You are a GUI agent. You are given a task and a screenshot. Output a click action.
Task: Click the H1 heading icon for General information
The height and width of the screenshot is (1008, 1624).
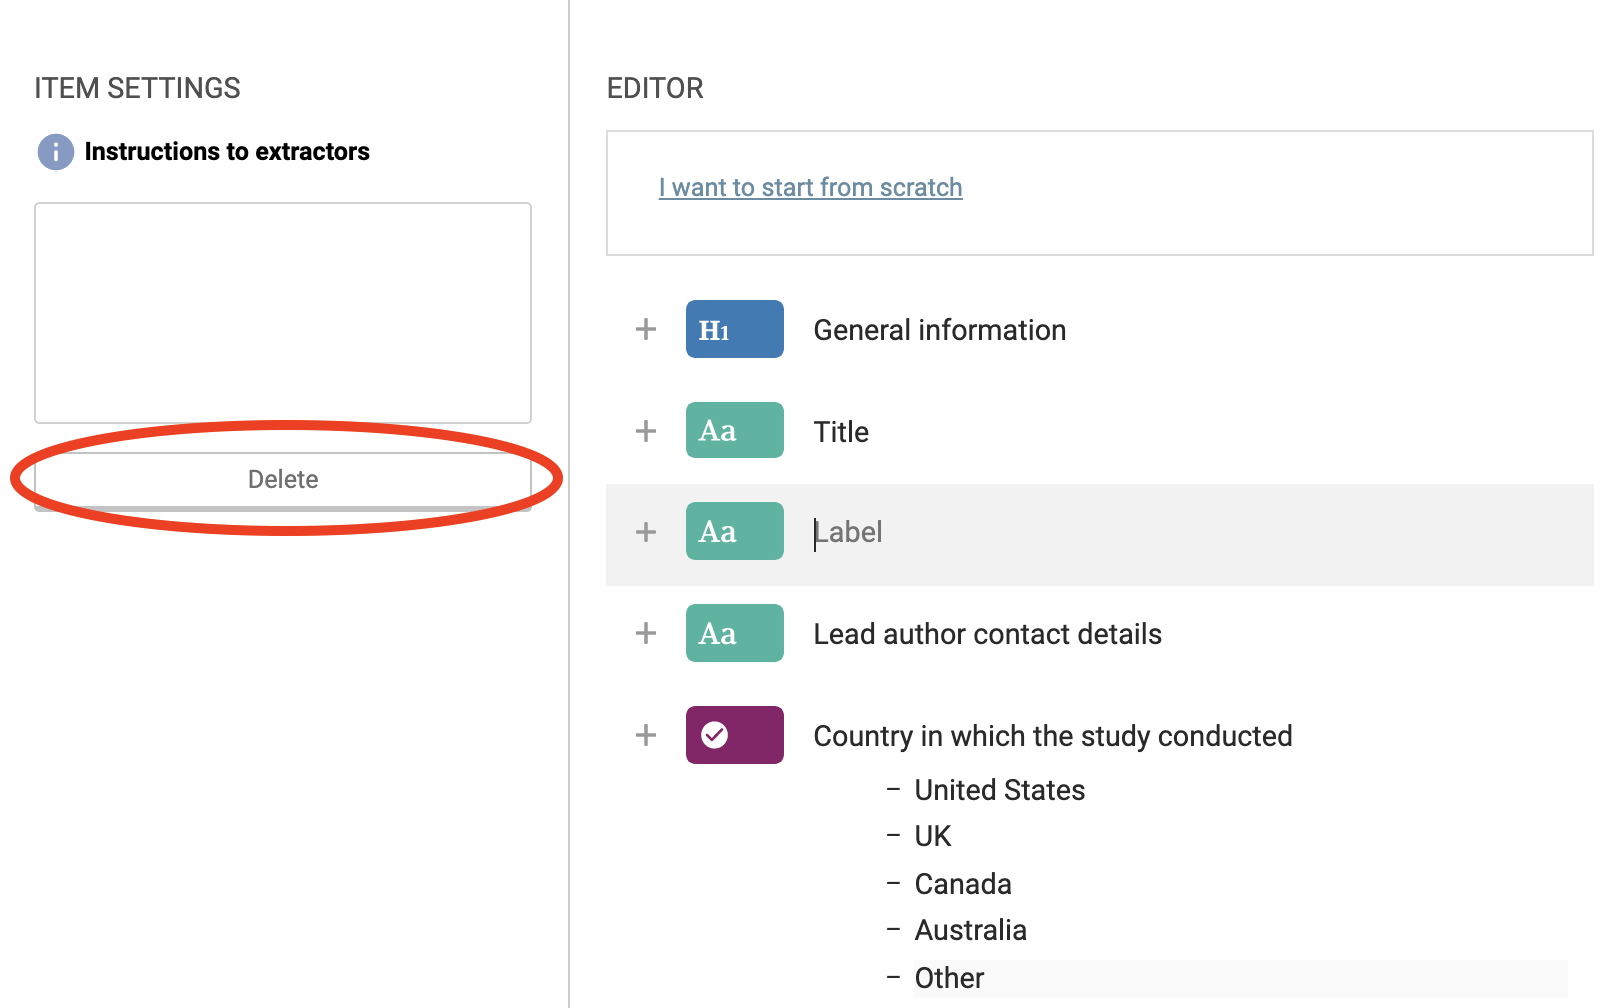734,329
